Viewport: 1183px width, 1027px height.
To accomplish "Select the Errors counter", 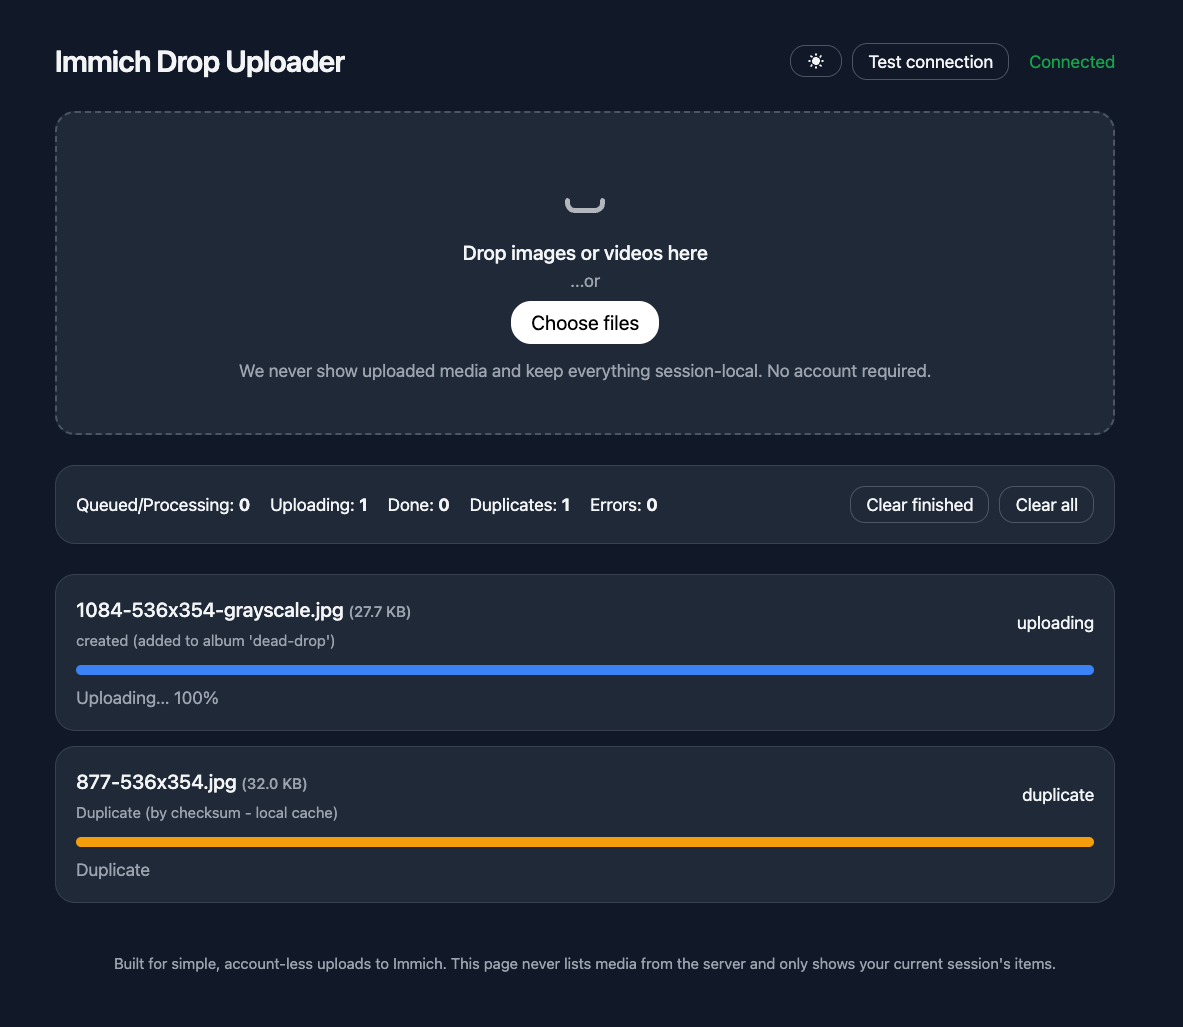I will 623,505.
